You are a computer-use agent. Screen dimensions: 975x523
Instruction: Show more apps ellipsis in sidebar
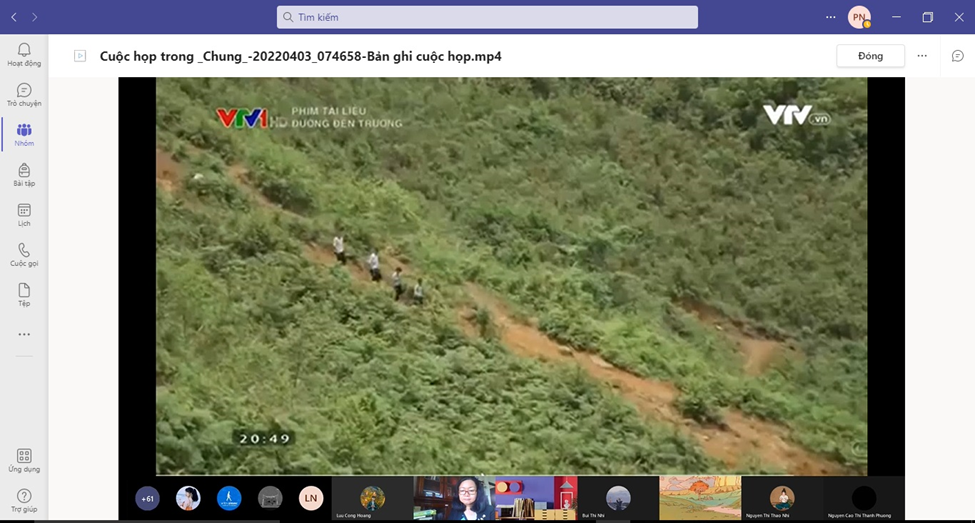point(24,335)
